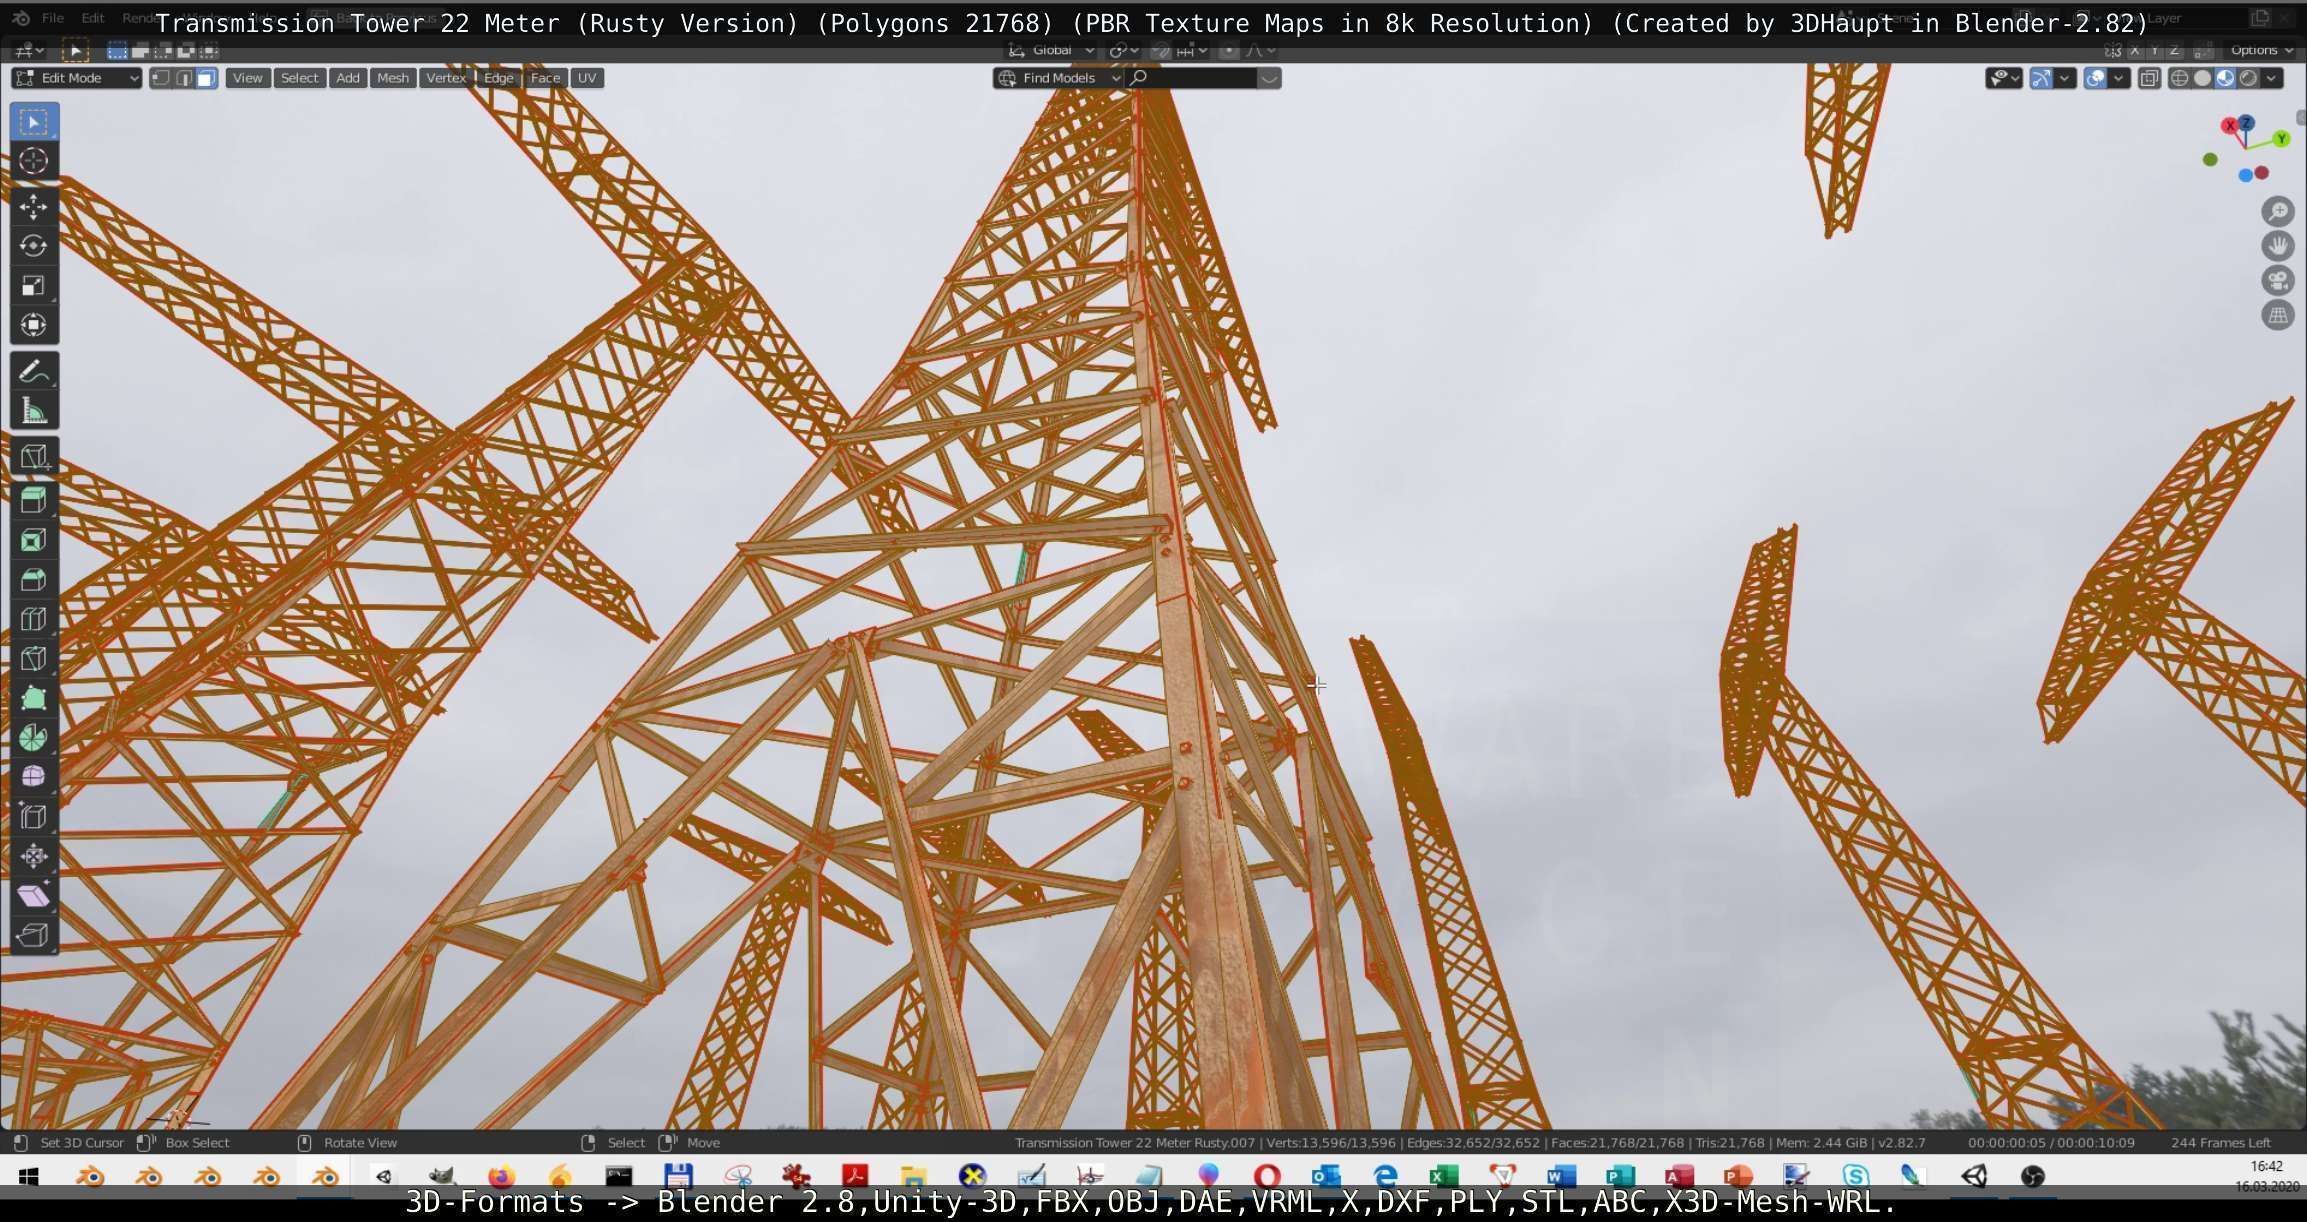This screenshot has width=2307, height=1222.
Task: Open the Mesh menu
Action: pyautogui.click(x=393, y=78)
